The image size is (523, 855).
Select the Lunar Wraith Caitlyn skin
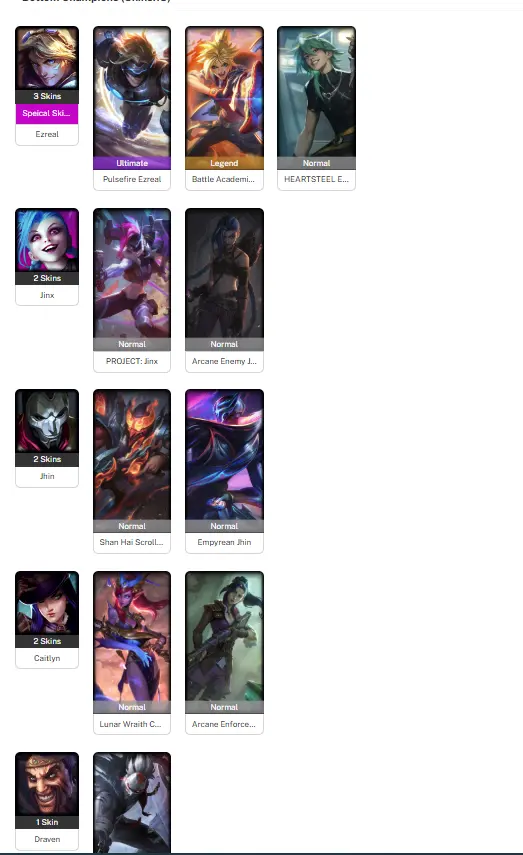pos(132,653)
